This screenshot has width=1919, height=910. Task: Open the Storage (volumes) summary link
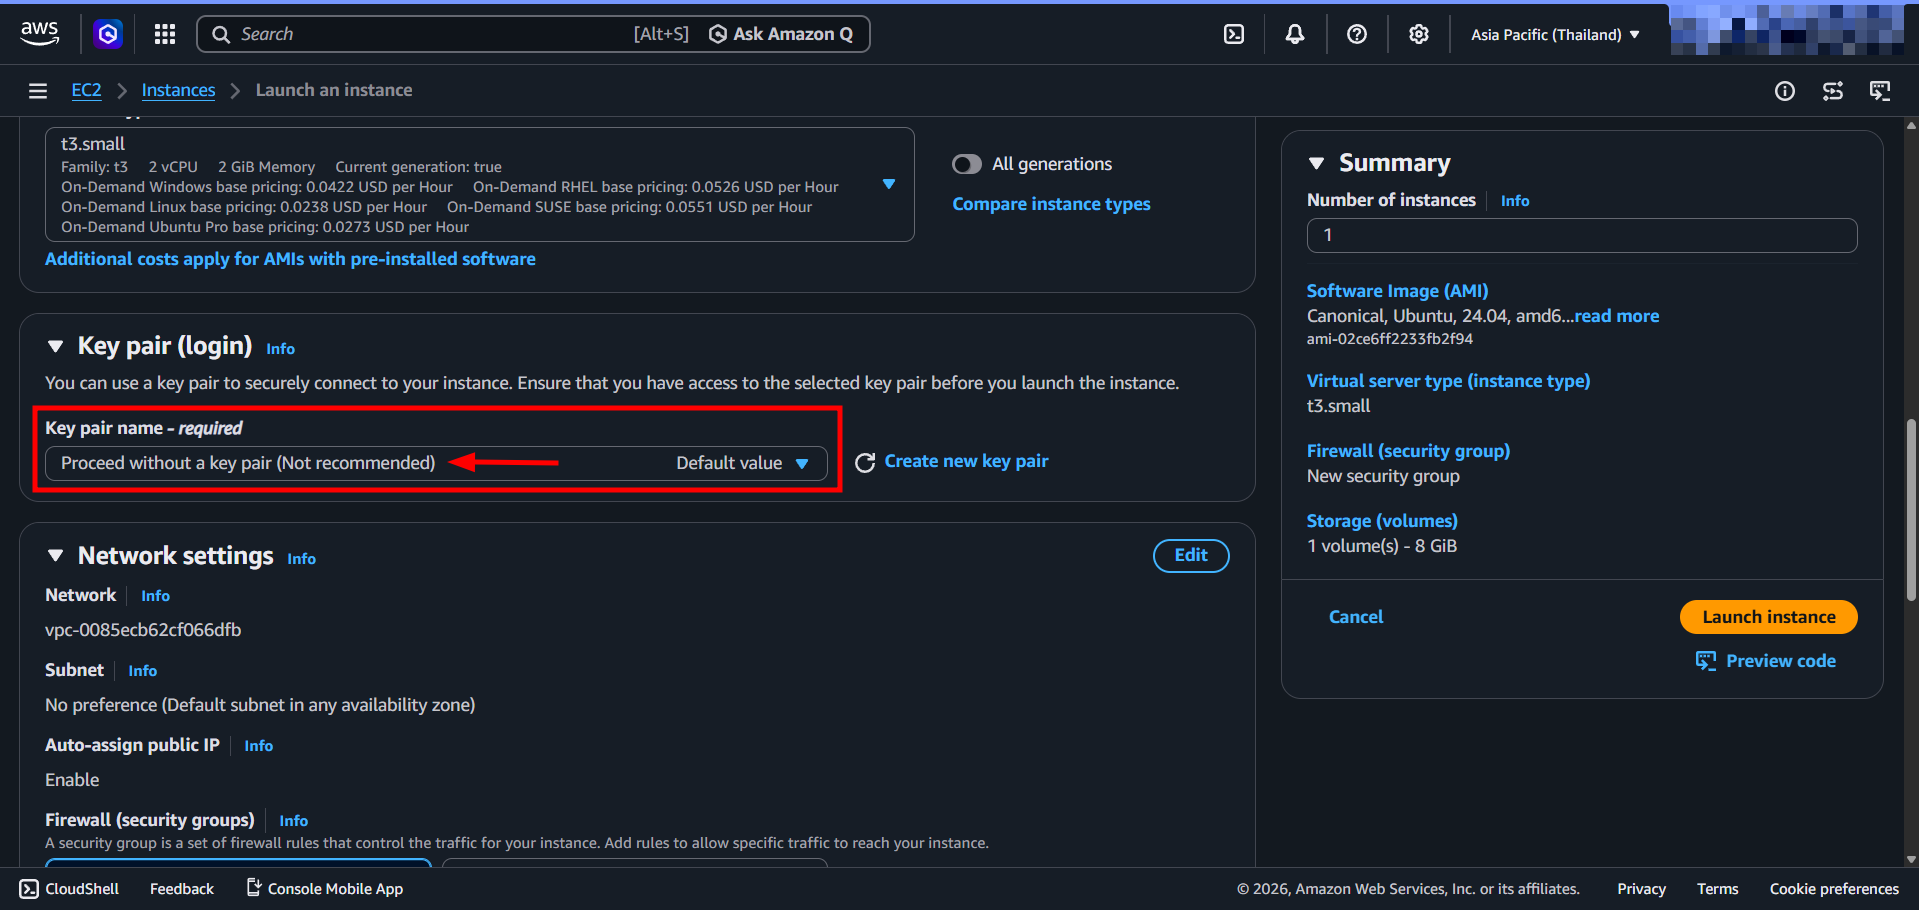(1382, 521)
